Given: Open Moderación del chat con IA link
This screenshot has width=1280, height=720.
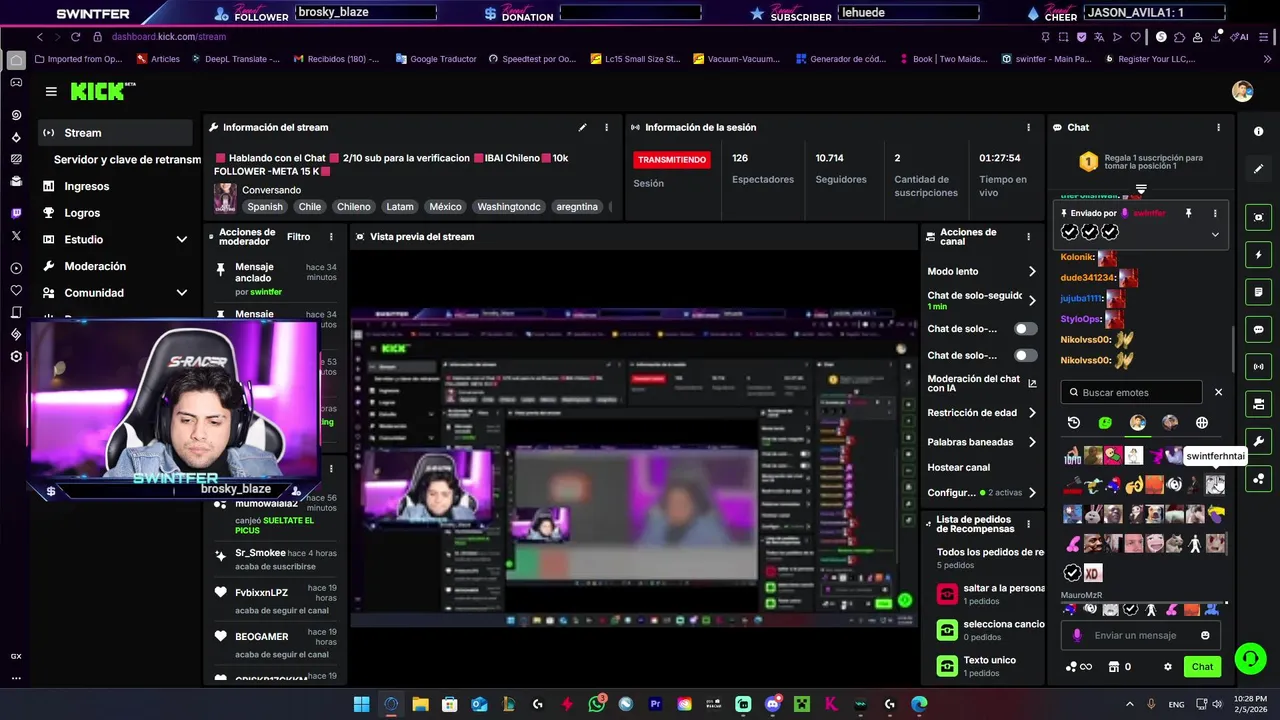Looking at the screenshot, I should (982, 383).
